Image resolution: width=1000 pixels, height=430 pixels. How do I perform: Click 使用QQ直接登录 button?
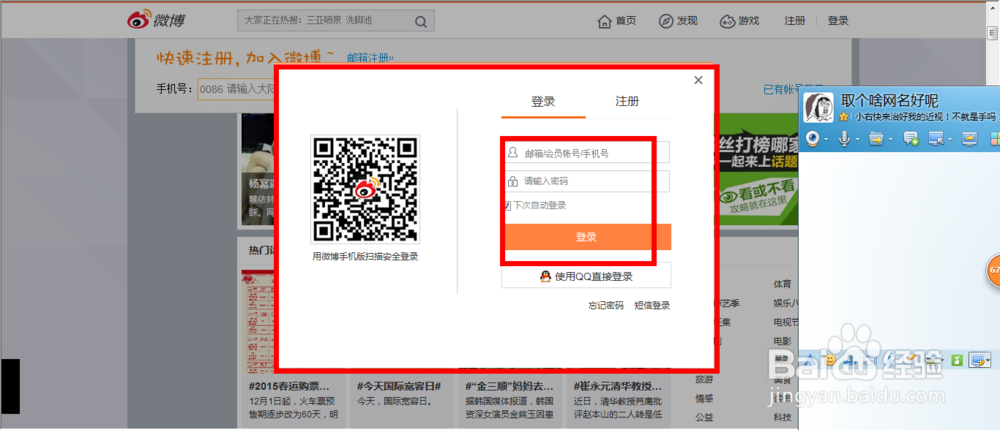tap(586, 276)
